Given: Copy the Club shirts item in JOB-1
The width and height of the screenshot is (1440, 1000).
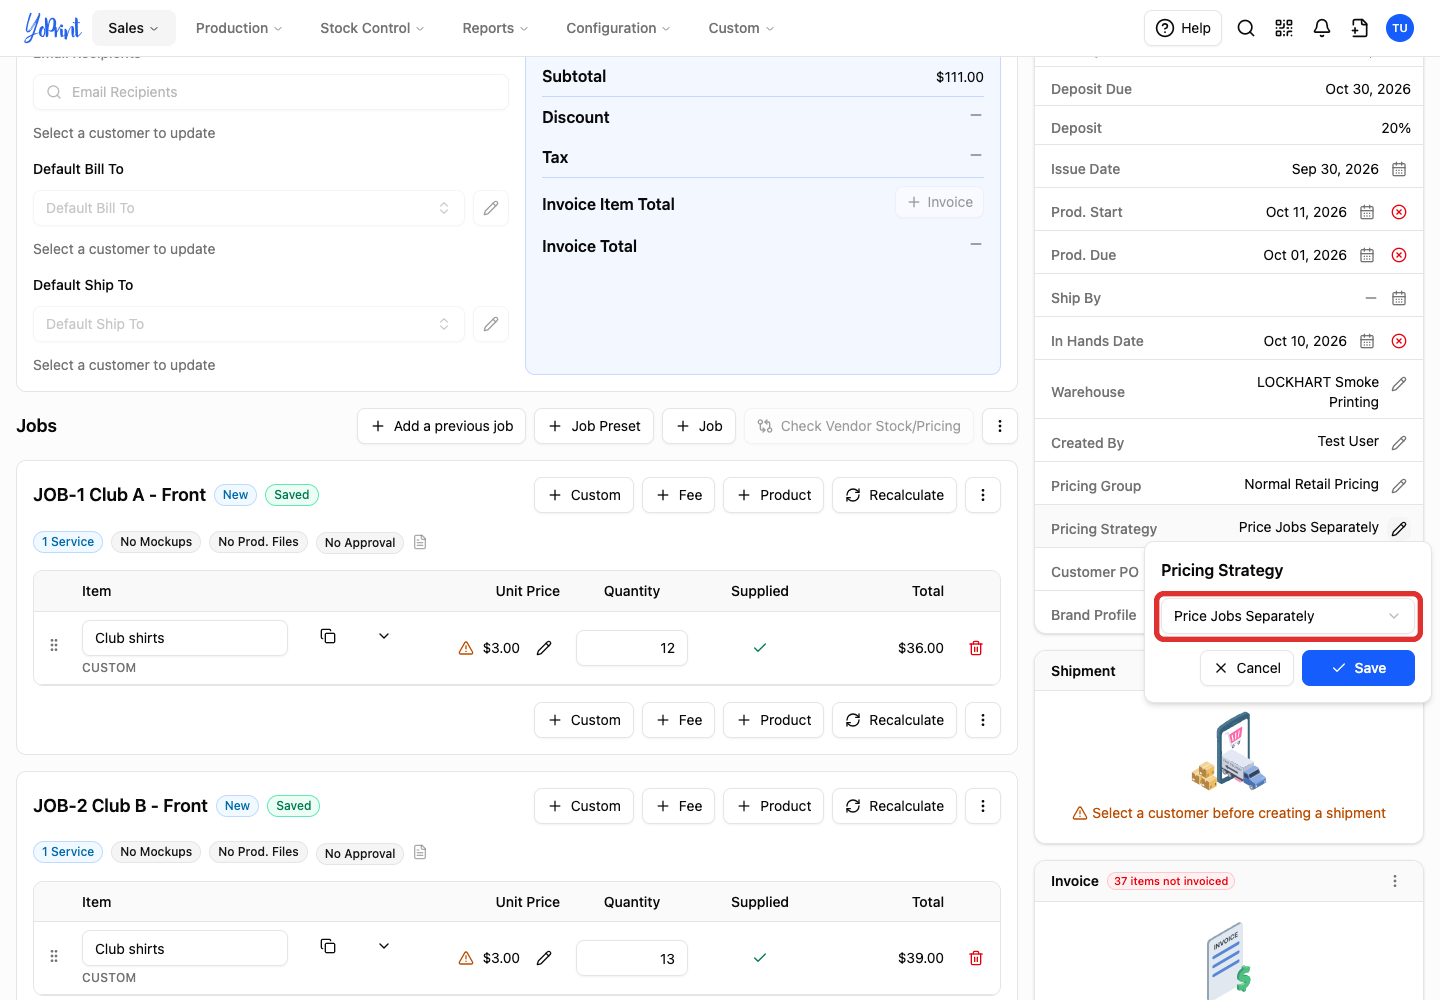Looking at the screenshot, I should (x=328, y=636).
